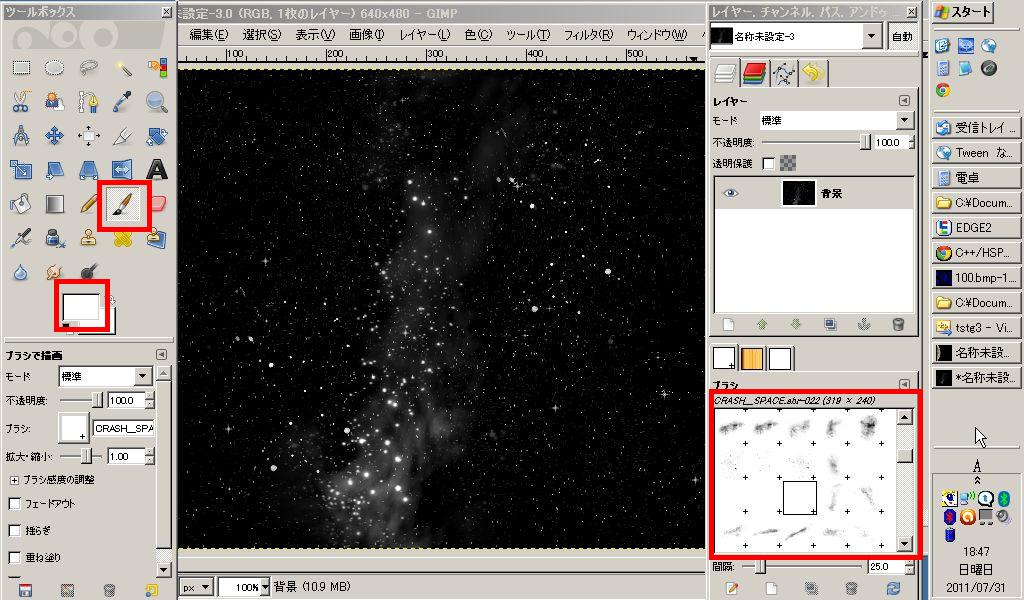Enable the フェードアウト checkbox
This screenshot has height=600, width=1024.
click(14, 503)
